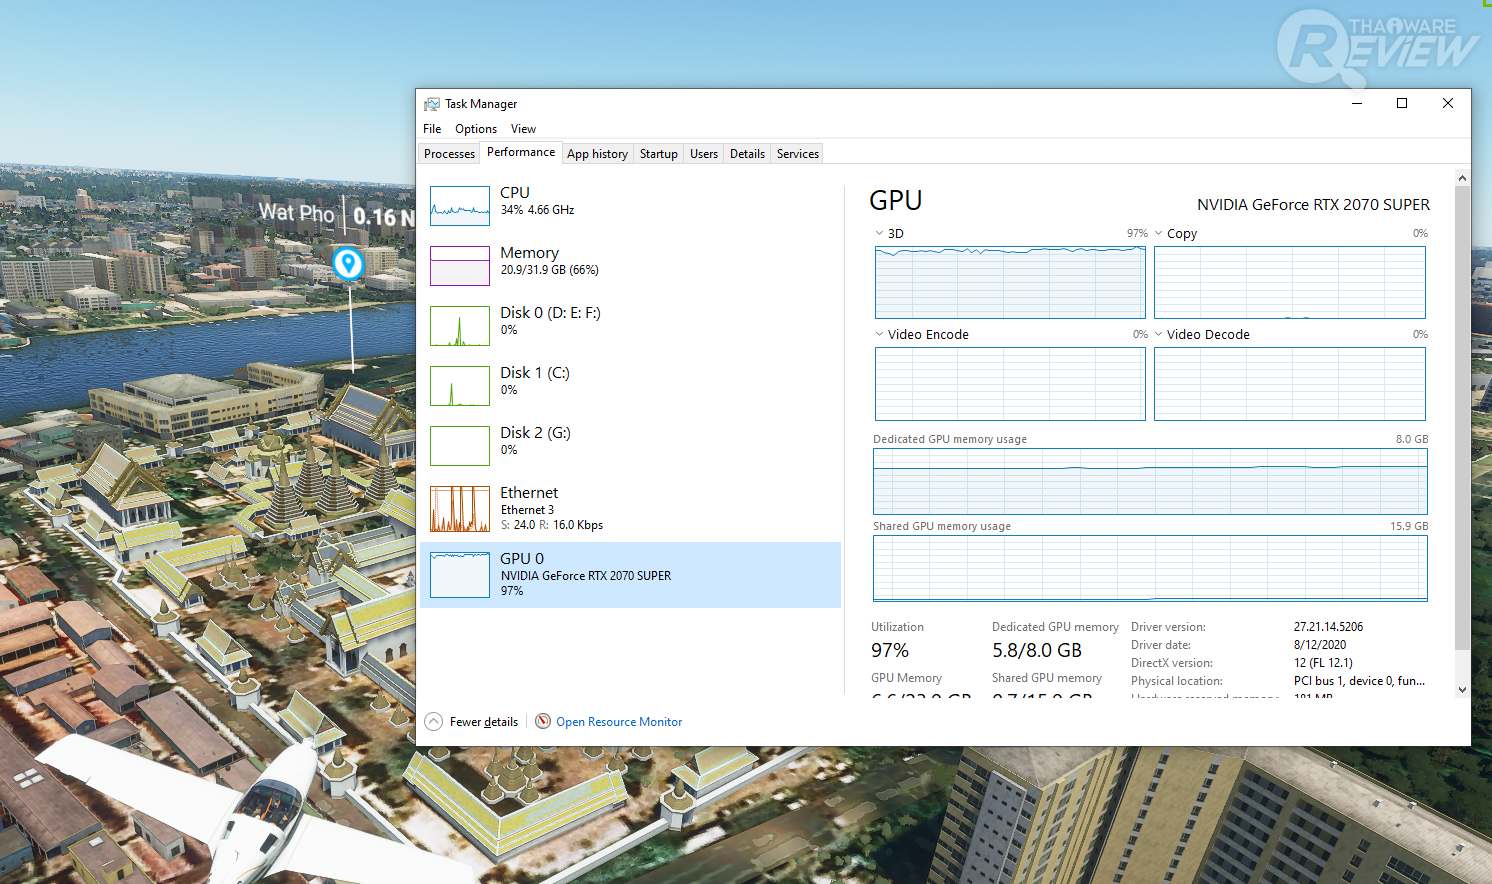The image size is (1492, 884).
Task: Open the Ethernet network graph entry
Action: [460, 508]
